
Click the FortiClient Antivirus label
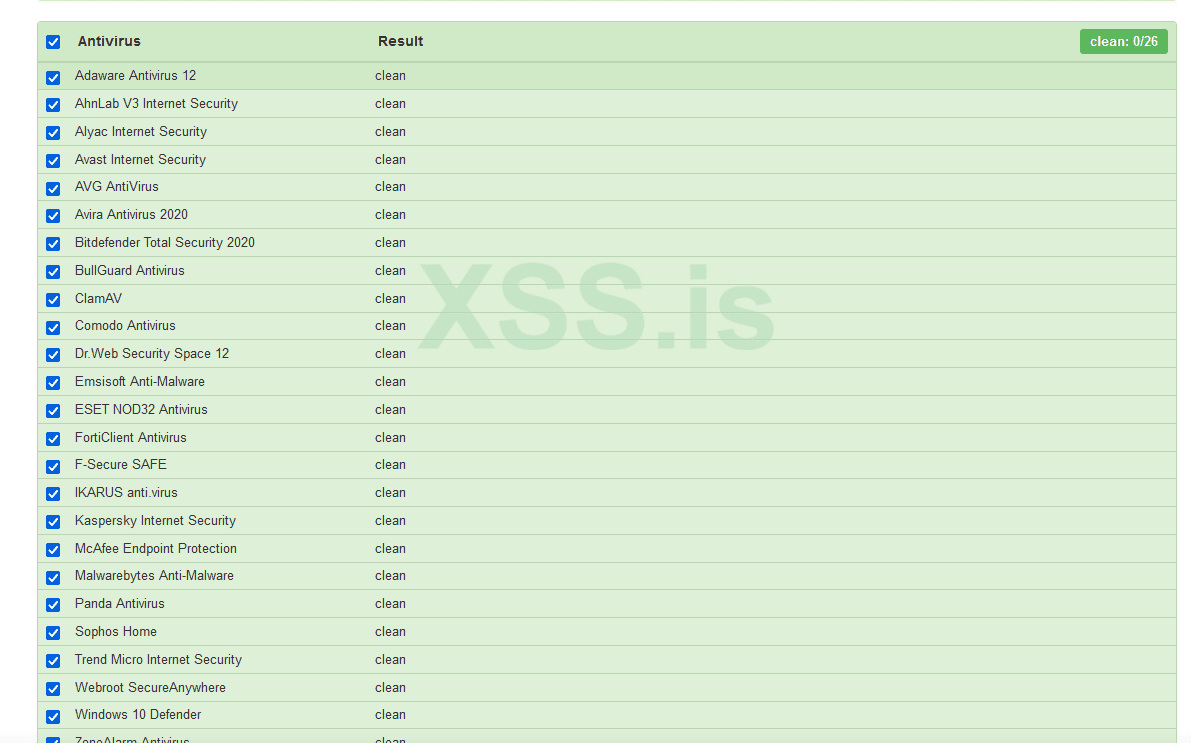tap(130, 438)
